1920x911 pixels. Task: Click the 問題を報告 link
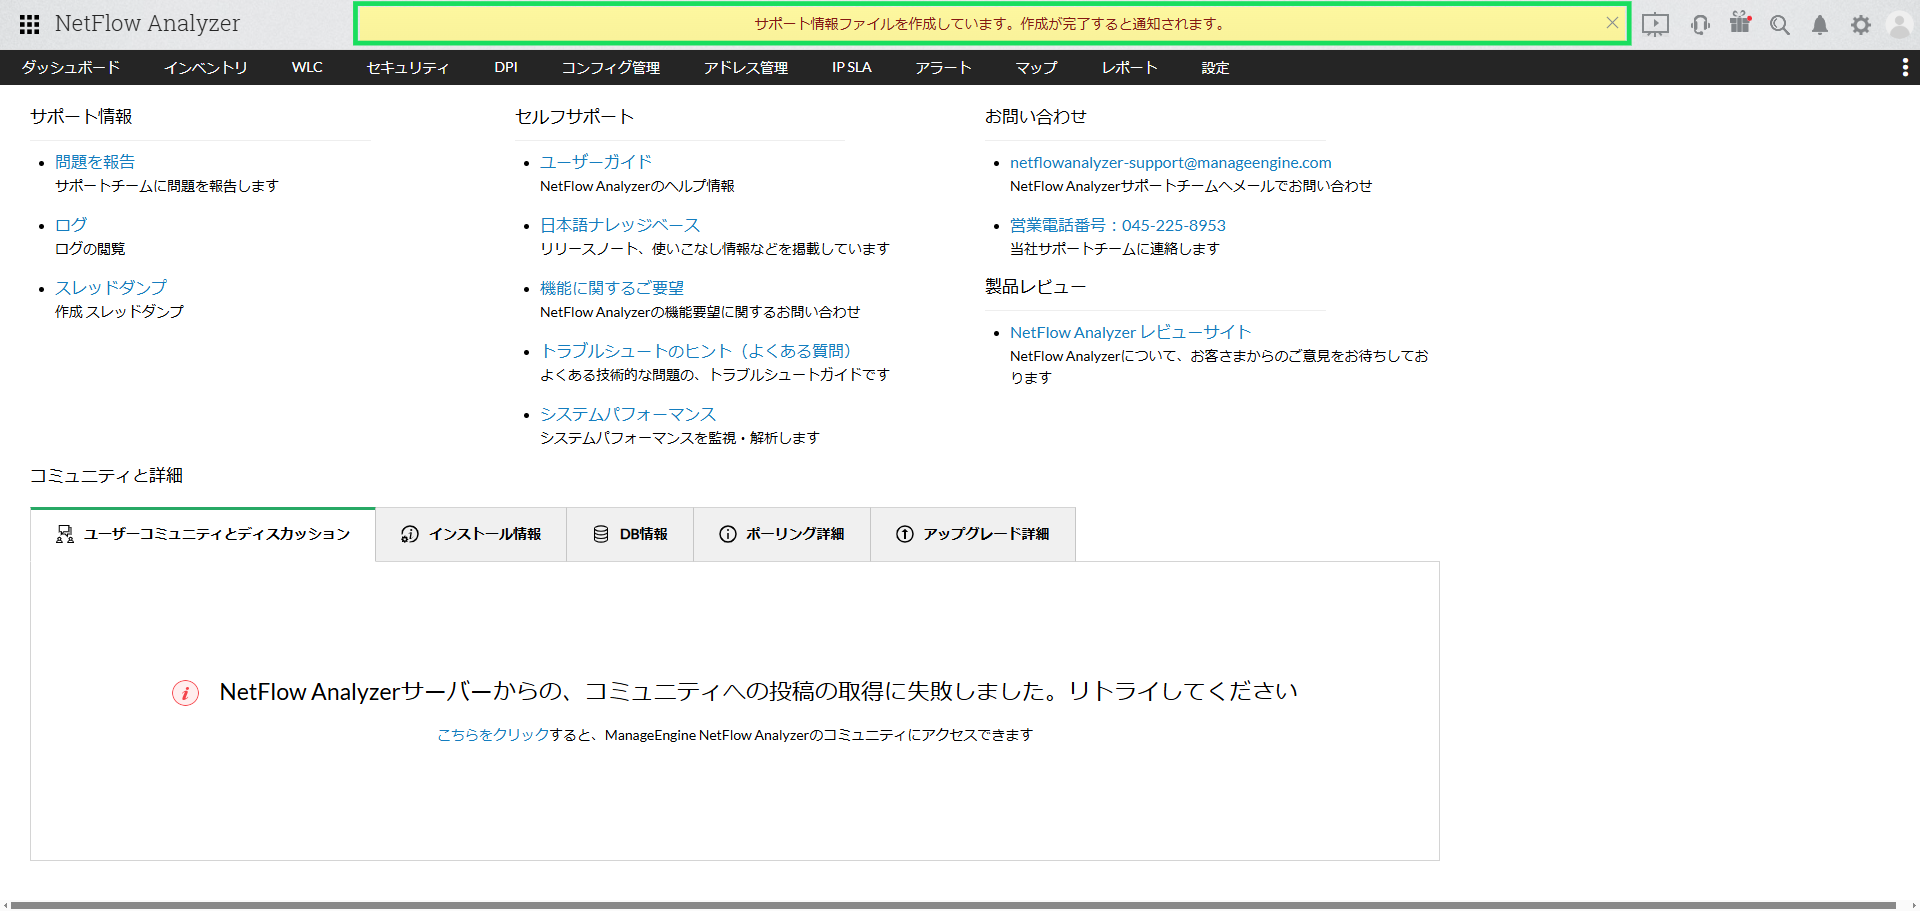pyautogui.click(x=95, y=162)
